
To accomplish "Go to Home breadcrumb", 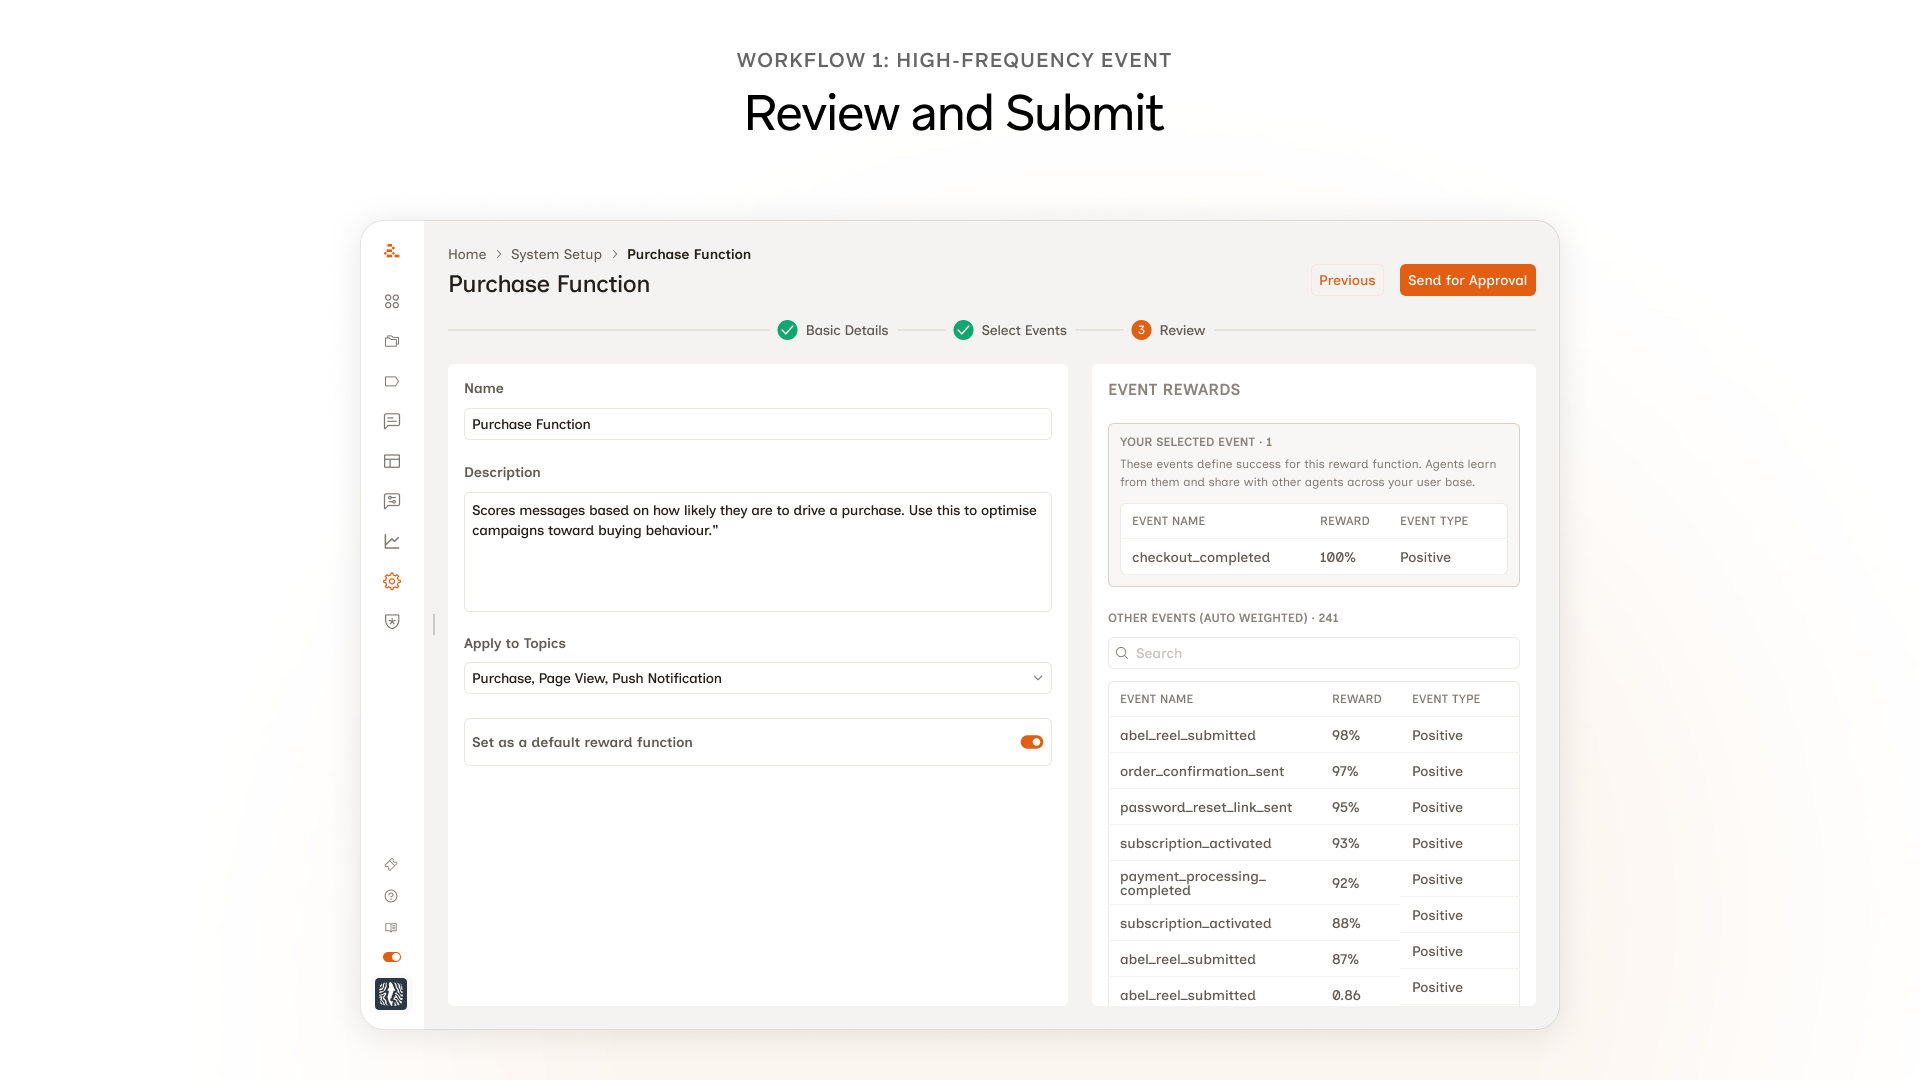I will (x=467, y=254).
